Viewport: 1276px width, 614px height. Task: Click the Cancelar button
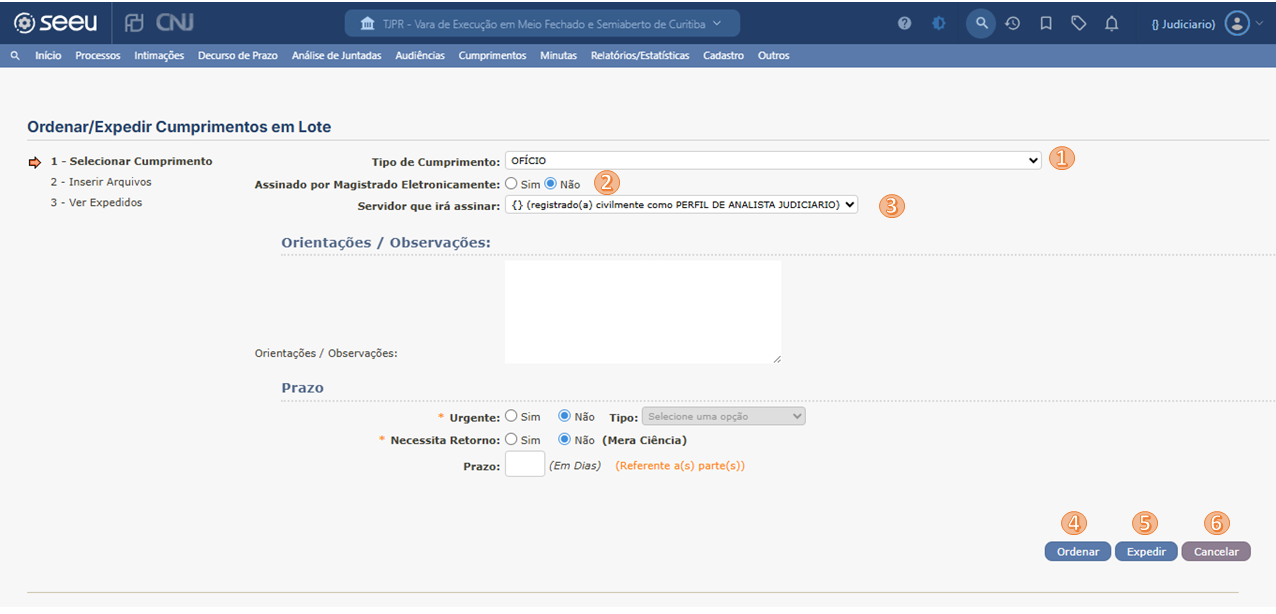coord(1215,552)
